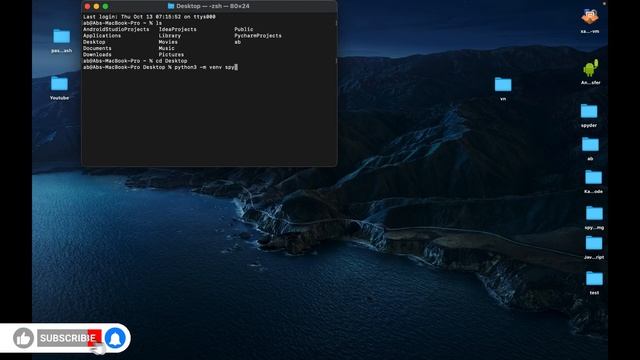Image resolution: width=640 pixels, height=360 pixels.
Task: Click 'AndroidStudioProjects' in the ls output
Action: [x=116, y=29]
